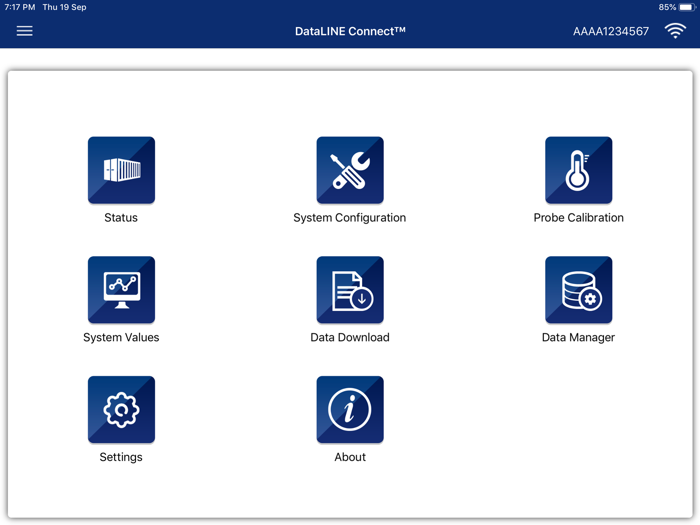Tap the battery indicator in status bar
This screenshot has width=700, height=525.
(x=687, y=7)
